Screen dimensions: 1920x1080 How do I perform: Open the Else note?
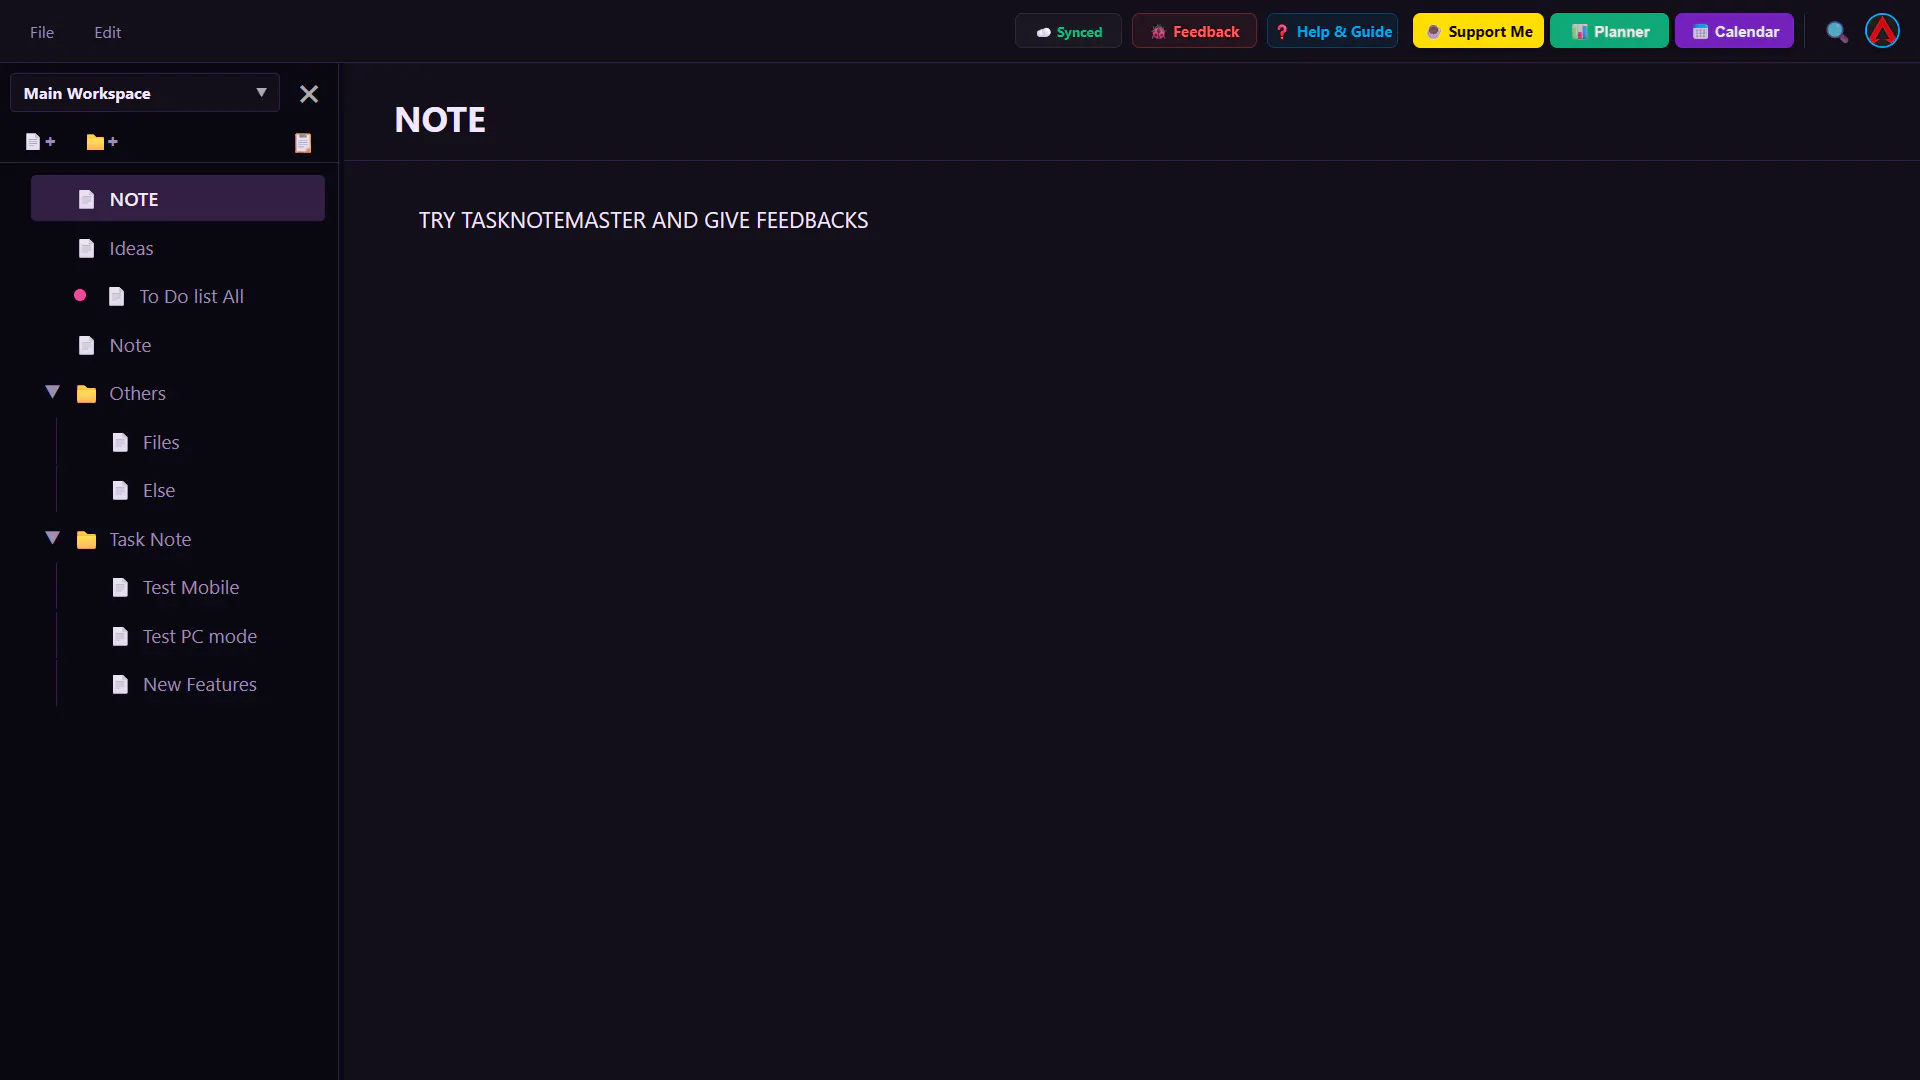tap(190, 490)
